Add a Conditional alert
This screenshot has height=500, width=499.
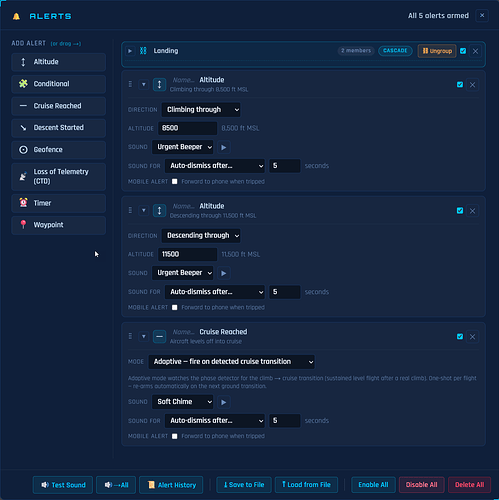(x=58, y=84)
